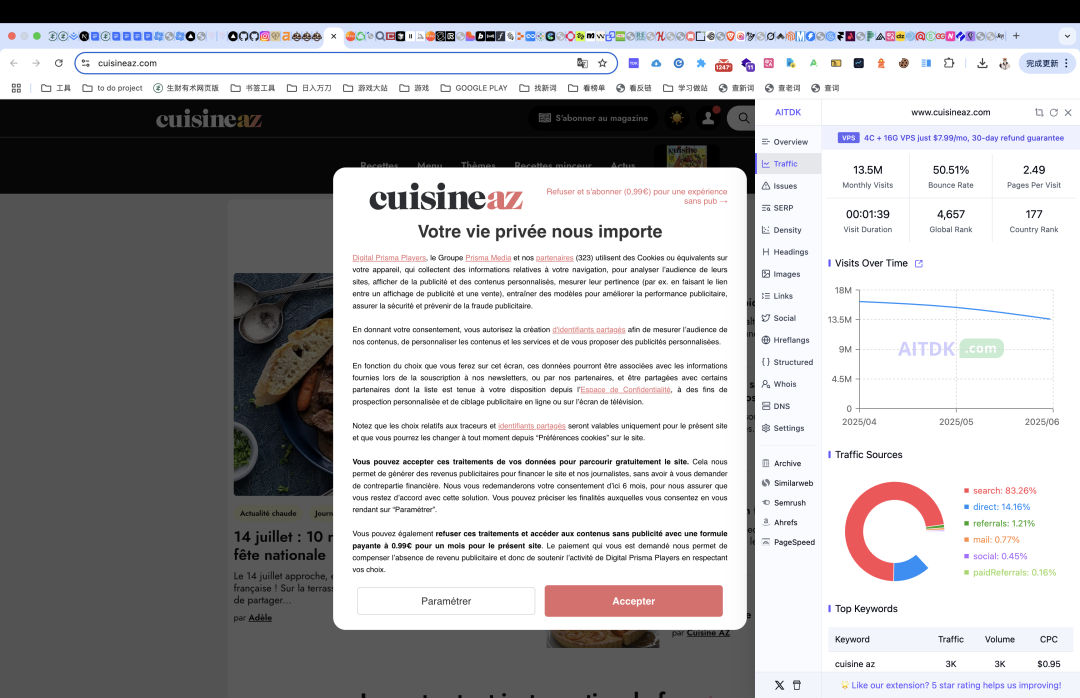
Task: Click the Similarweb icon in AITDK sidebar
Action: point(766,484)
